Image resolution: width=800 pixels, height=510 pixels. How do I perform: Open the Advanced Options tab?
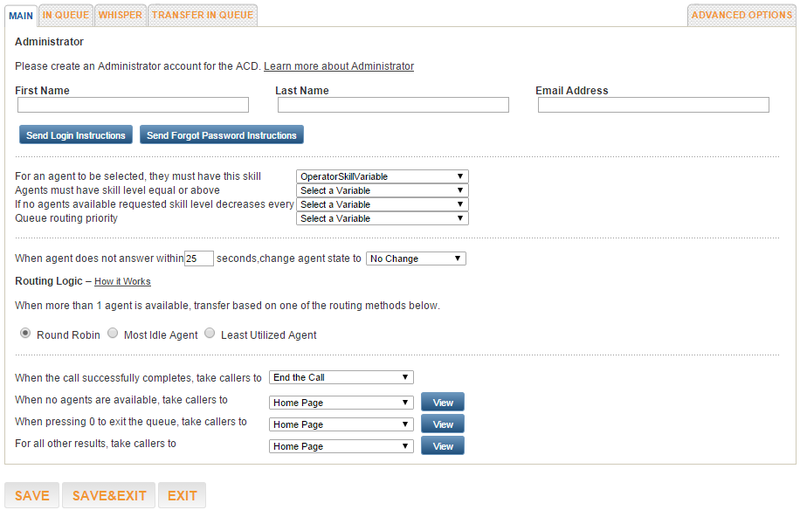coord(741,15)
